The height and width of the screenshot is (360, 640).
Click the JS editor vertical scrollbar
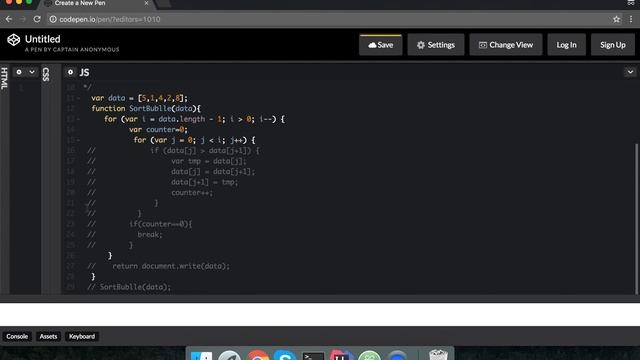(x=636, y=218)
